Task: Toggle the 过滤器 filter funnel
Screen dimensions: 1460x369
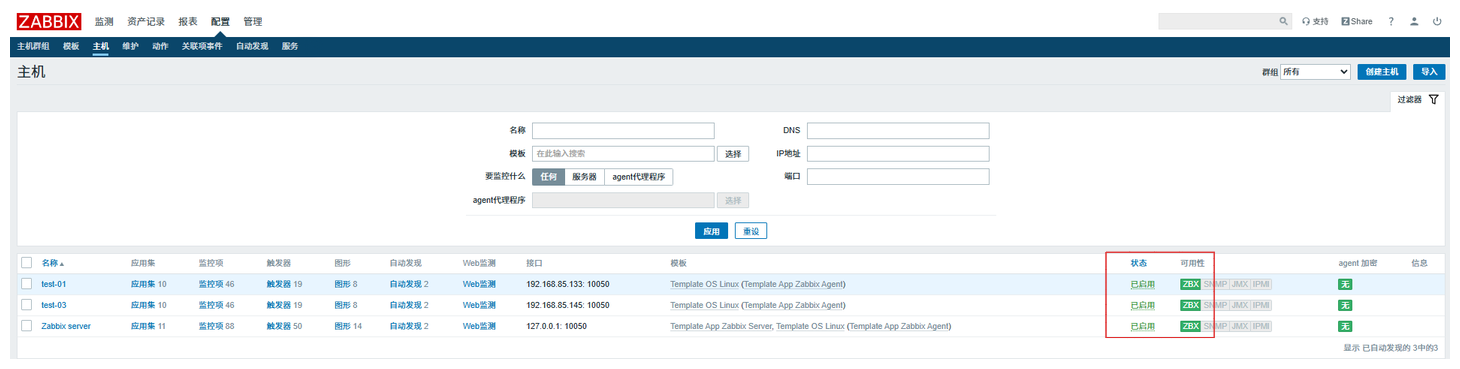Action: coord(1434,100)
